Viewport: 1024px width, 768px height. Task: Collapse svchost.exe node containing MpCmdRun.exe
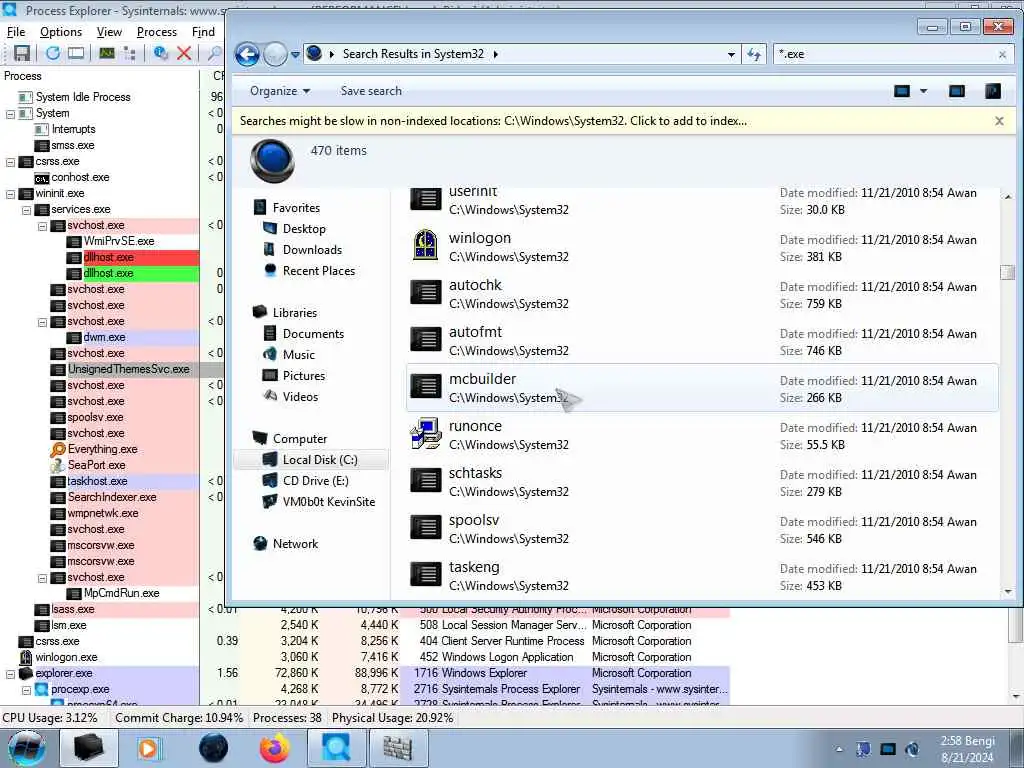42,578
